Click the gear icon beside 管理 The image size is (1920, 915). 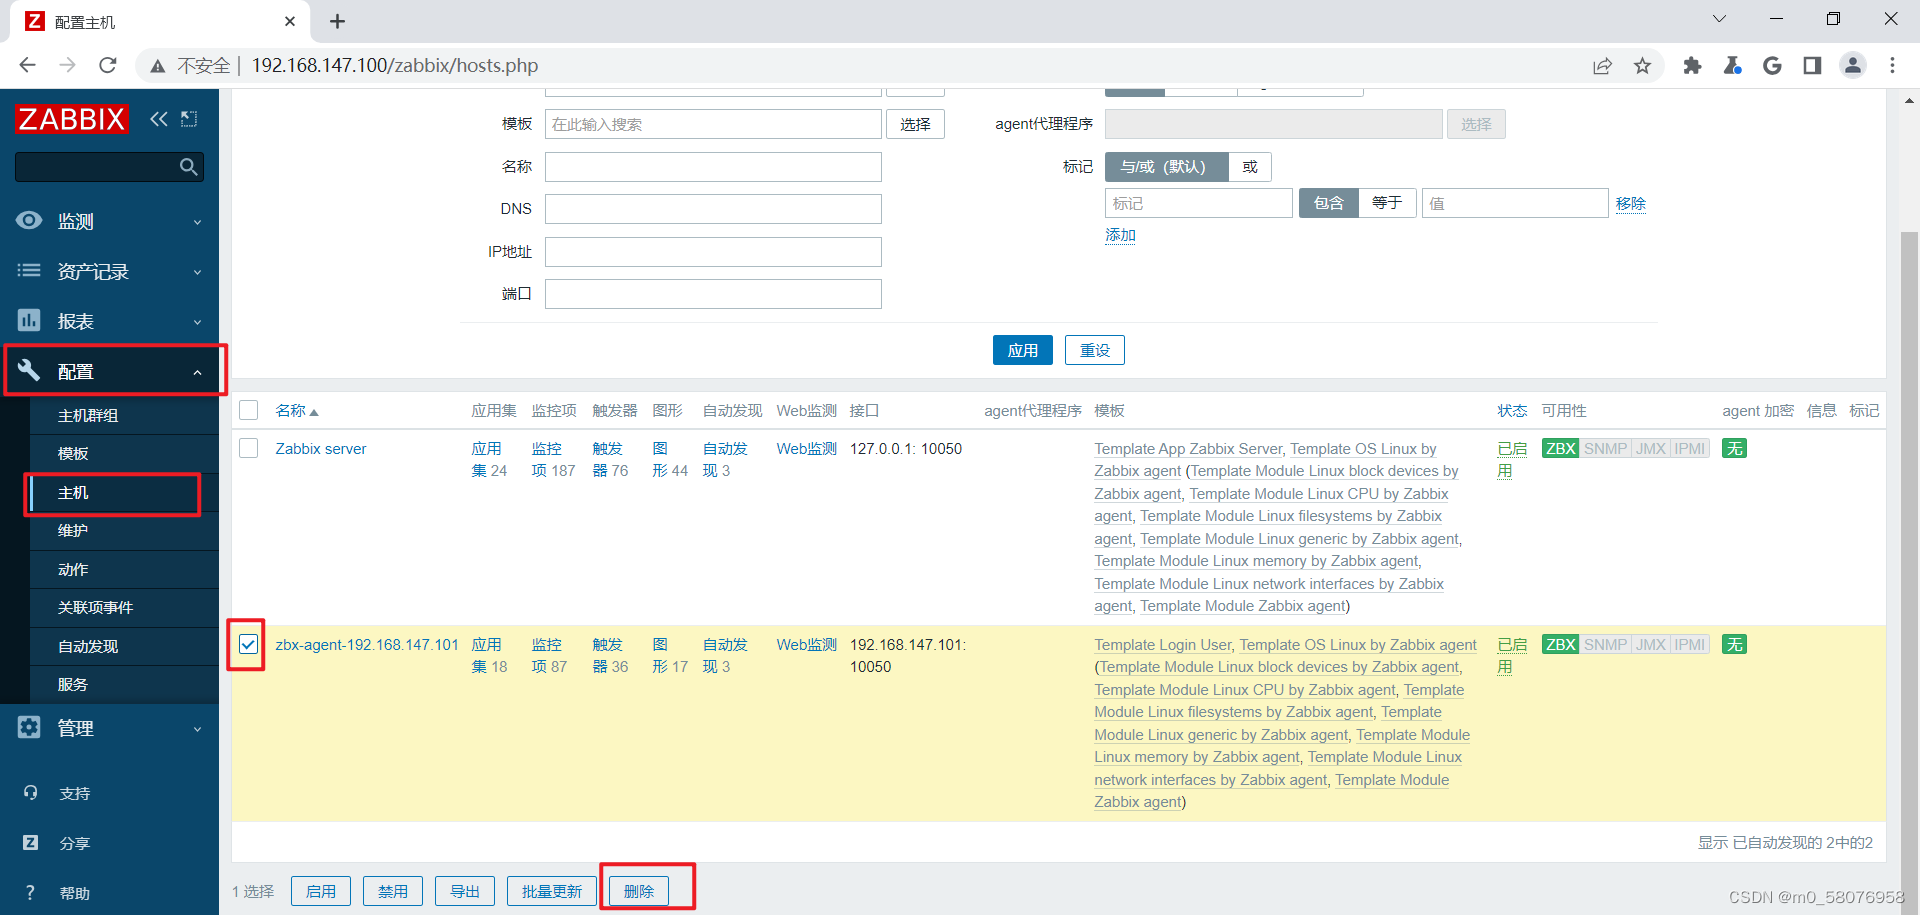[x=29, y=727]
